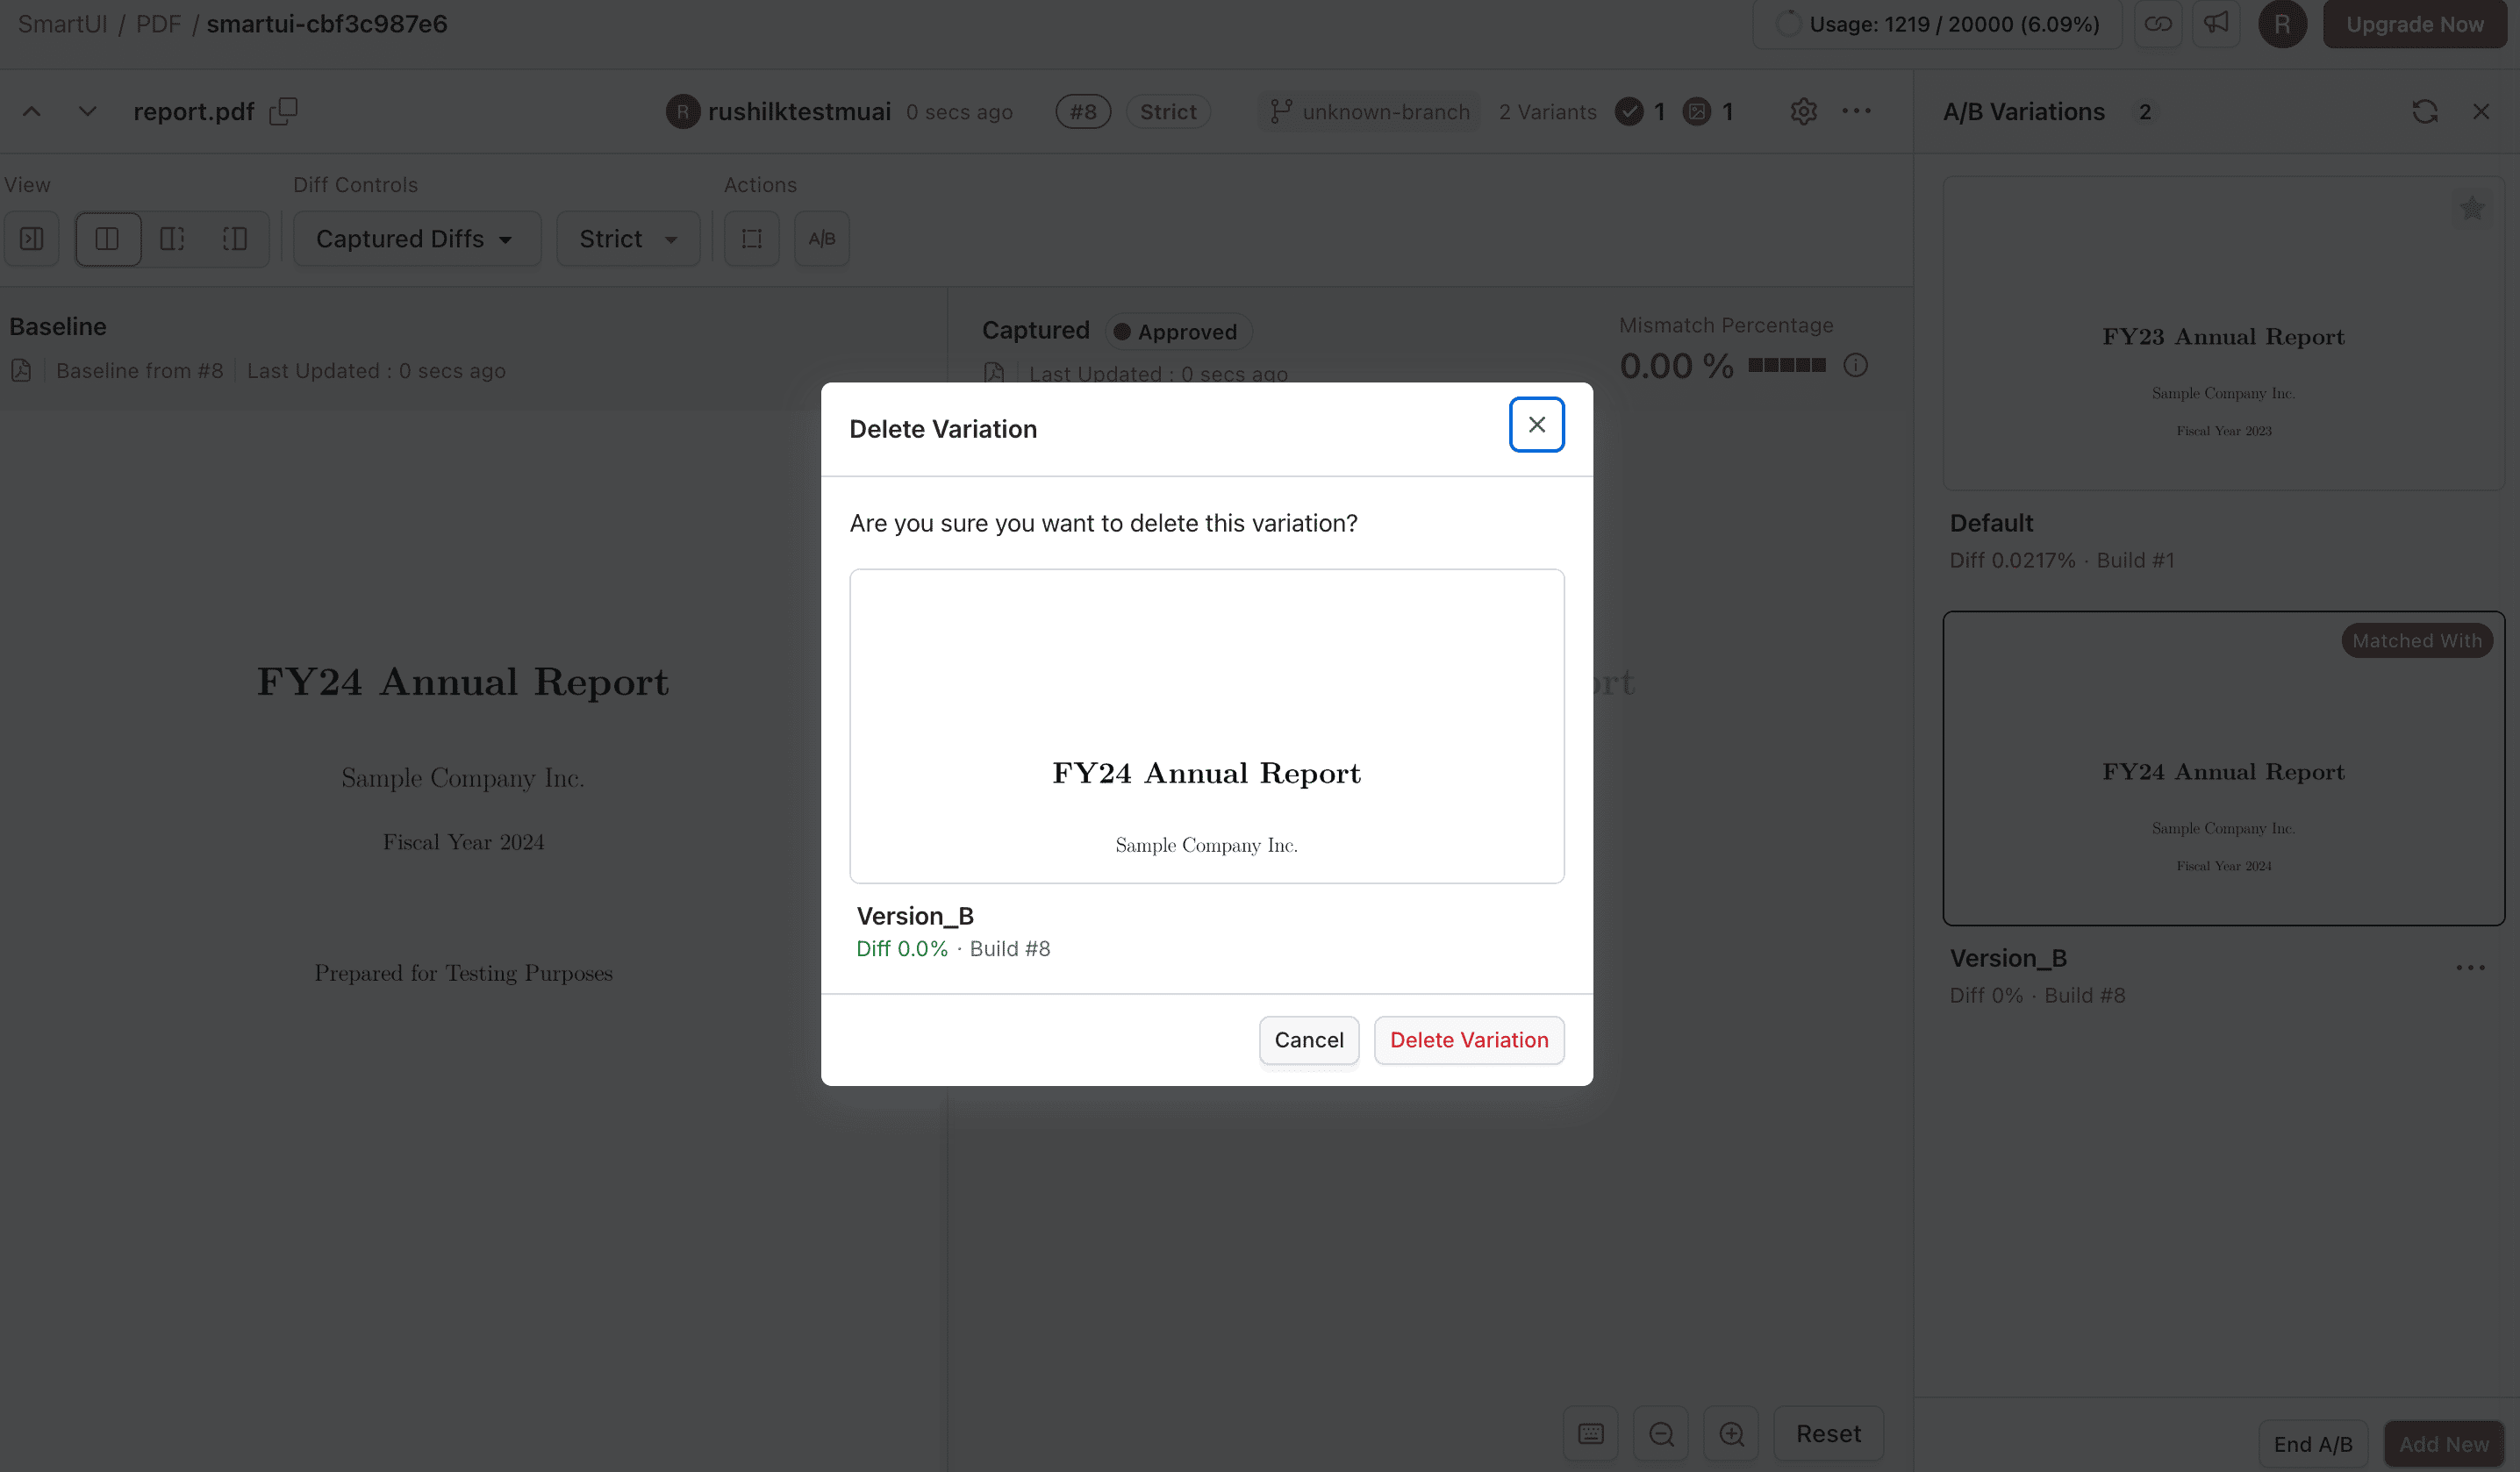The width and height of the screenshot is (2520, 1472).
Task: Click End A/B button
Action: (x=2313, y=1444)
